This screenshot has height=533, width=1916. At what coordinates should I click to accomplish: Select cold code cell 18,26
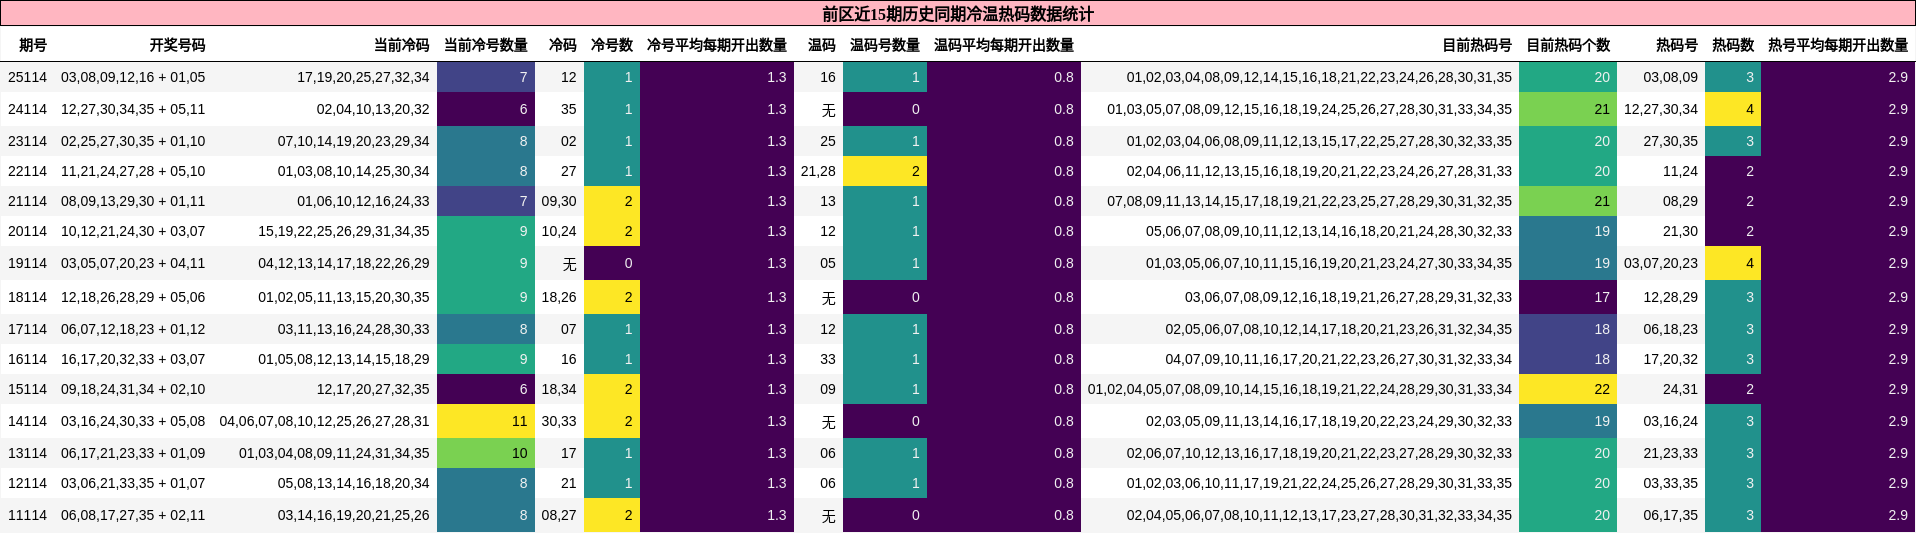point(559,297)
